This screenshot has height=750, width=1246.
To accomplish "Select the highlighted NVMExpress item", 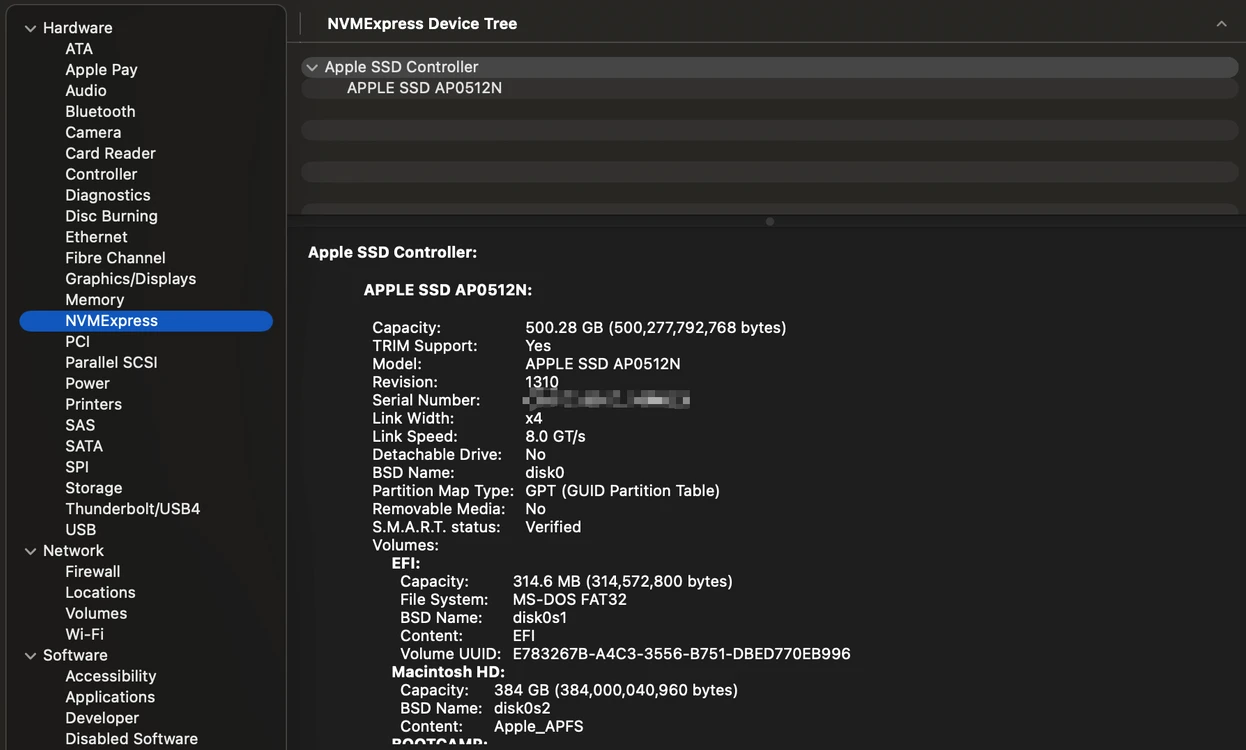I will pyautogui.click(x=146, y=321).
